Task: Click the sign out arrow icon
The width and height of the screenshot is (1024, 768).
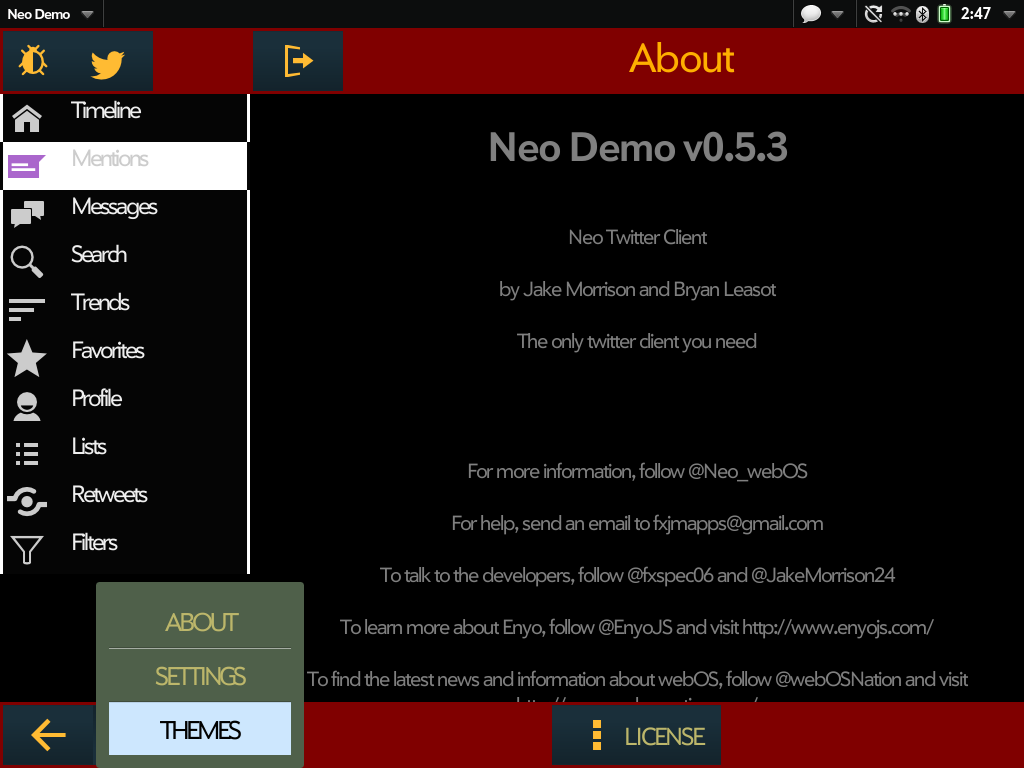Action: (x=298, y=62)
